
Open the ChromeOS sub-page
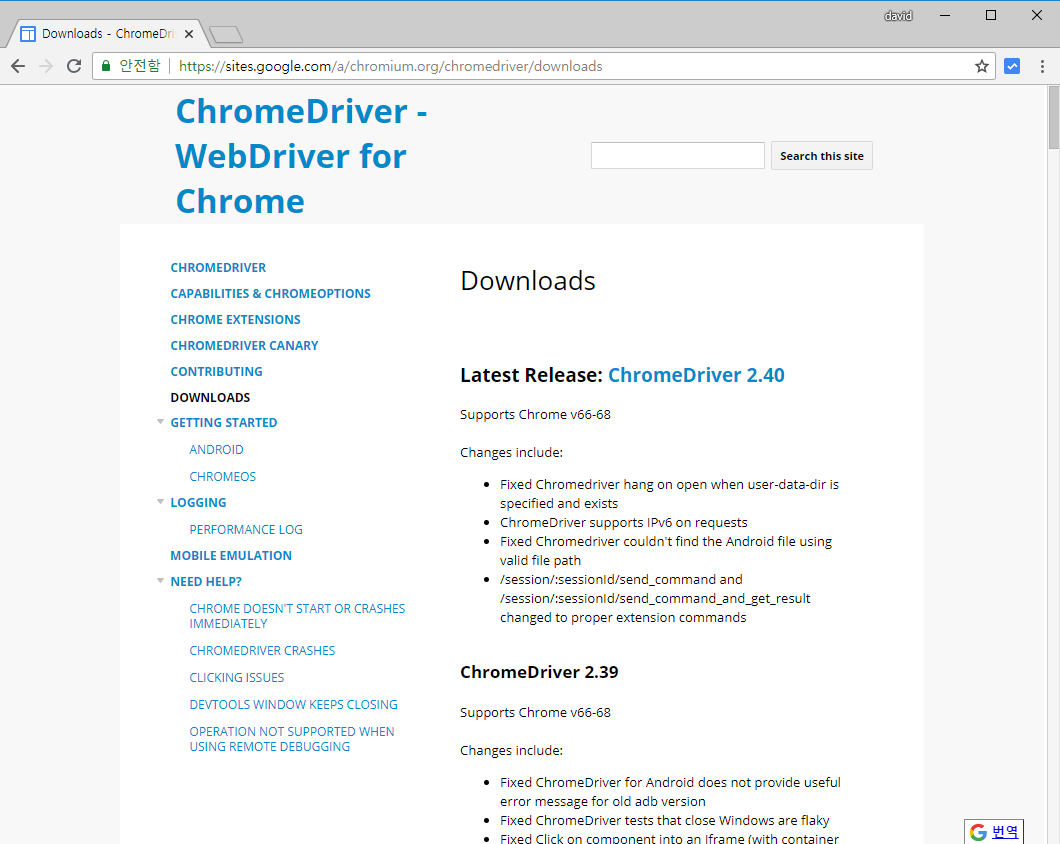coord(222,477)
